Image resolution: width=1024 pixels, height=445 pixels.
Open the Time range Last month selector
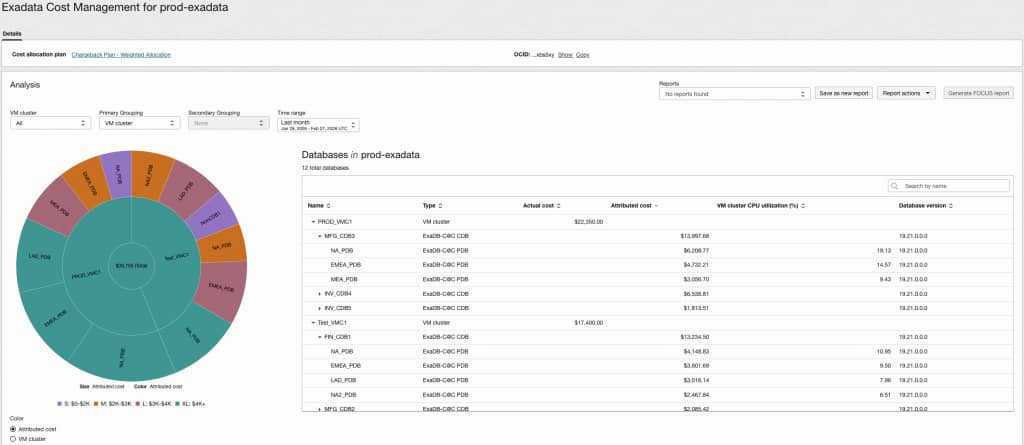coord(318,125)
